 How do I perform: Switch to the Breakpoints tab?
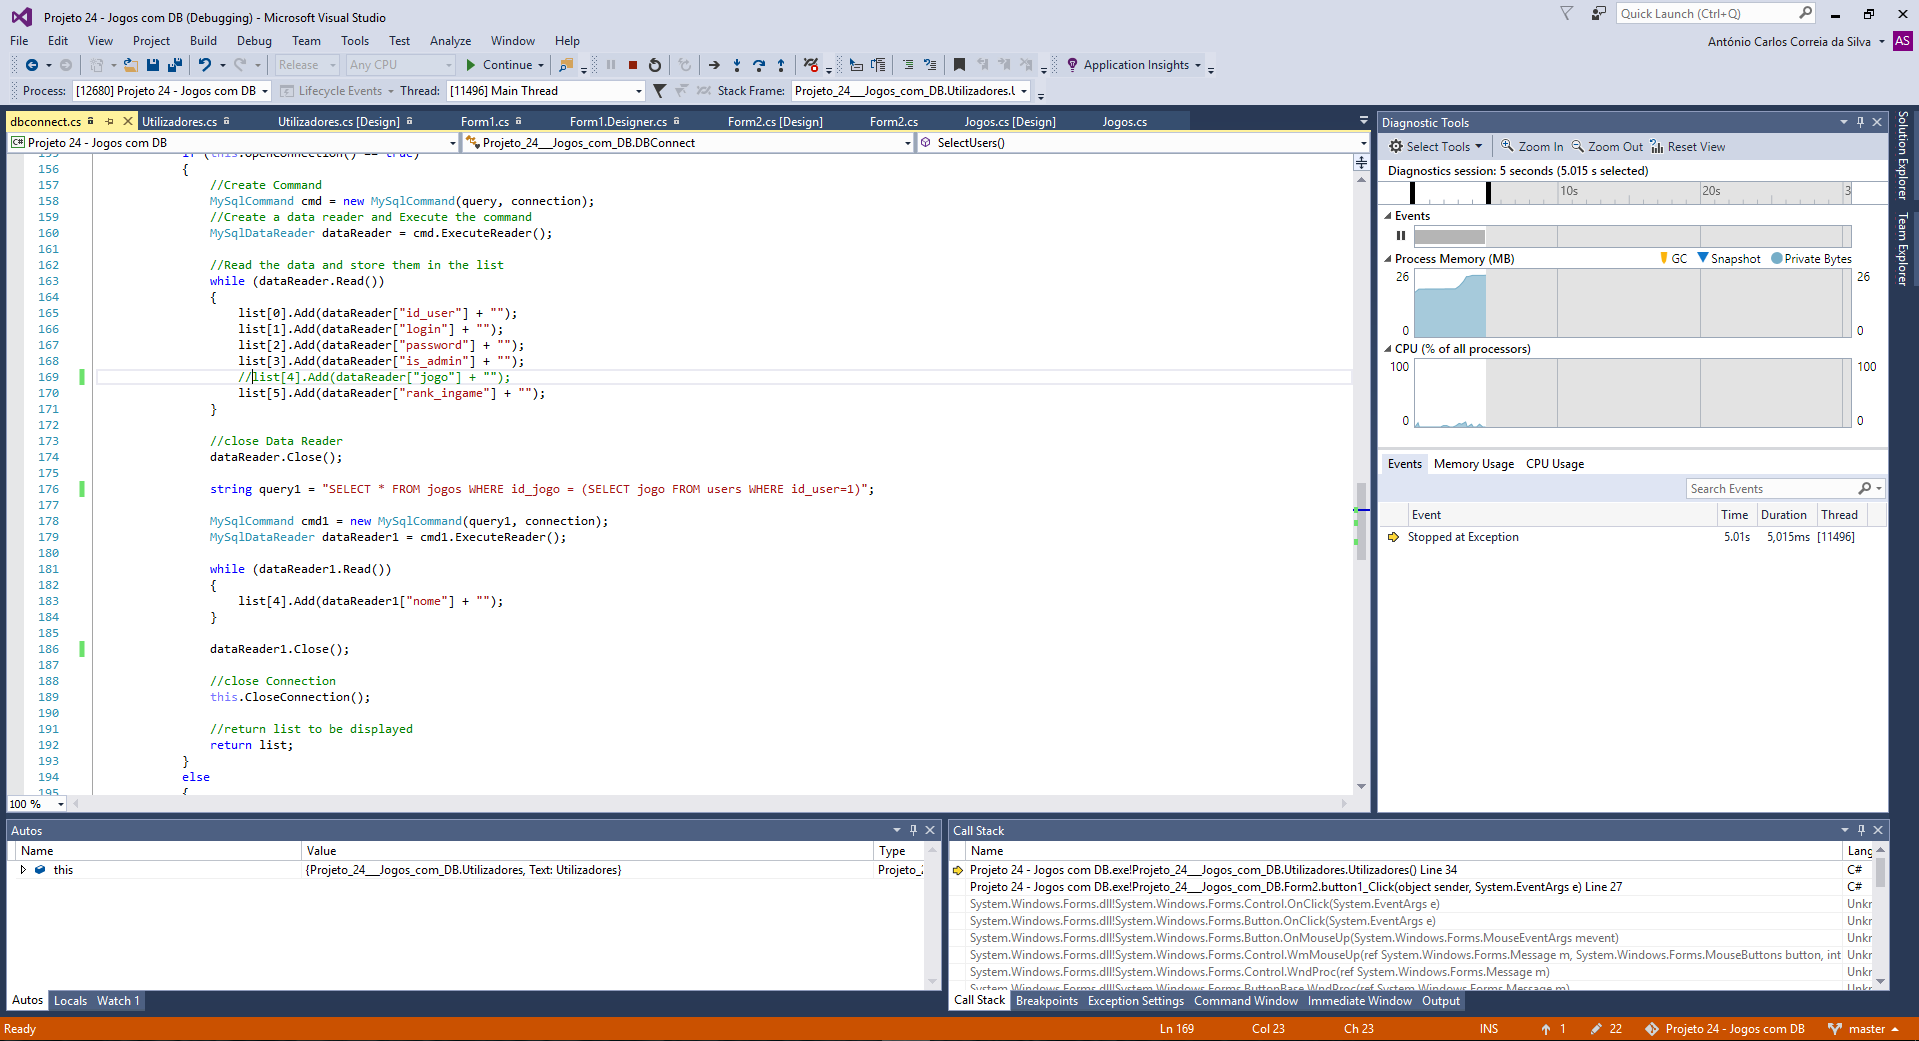1047,1001
